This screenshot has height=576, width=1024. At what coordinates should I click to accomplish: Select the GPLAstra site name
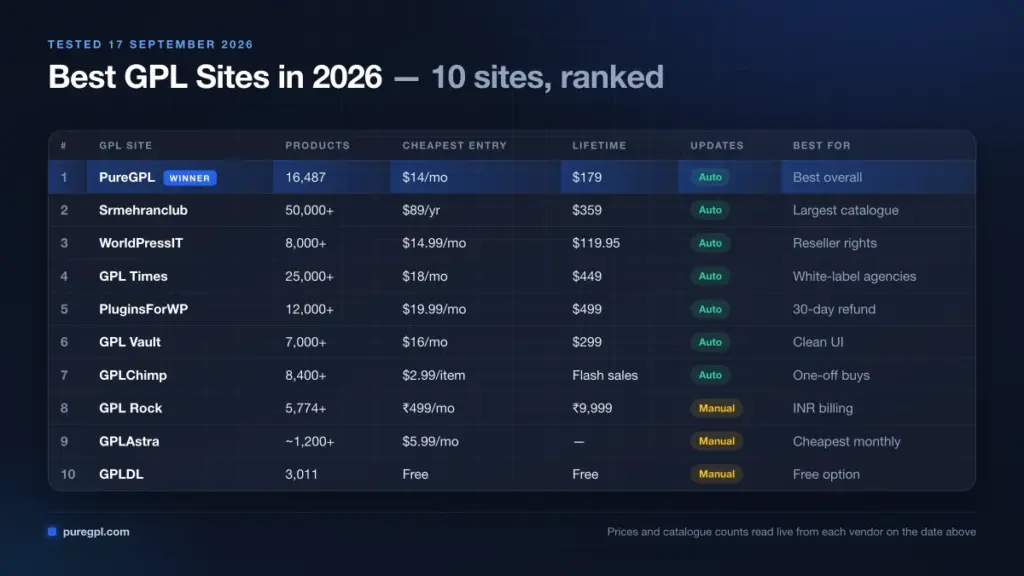(129, 441)
